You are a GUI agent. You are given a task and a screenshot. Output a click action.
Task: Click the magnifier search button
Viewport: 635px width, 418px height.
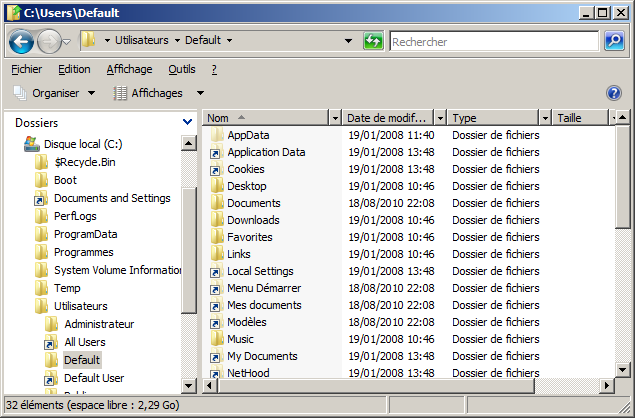click(x=615, y=41)
